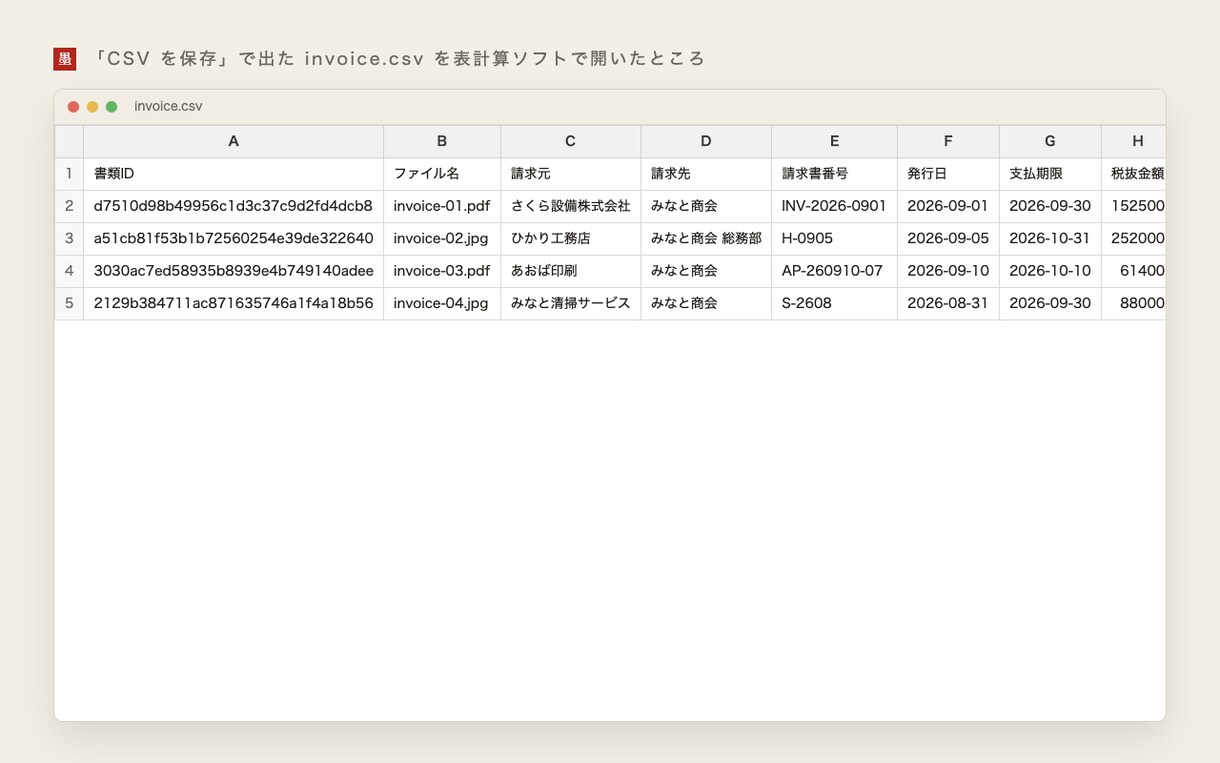
Task: Click the 請求元 header cell
Action: (x=570, y=174)
